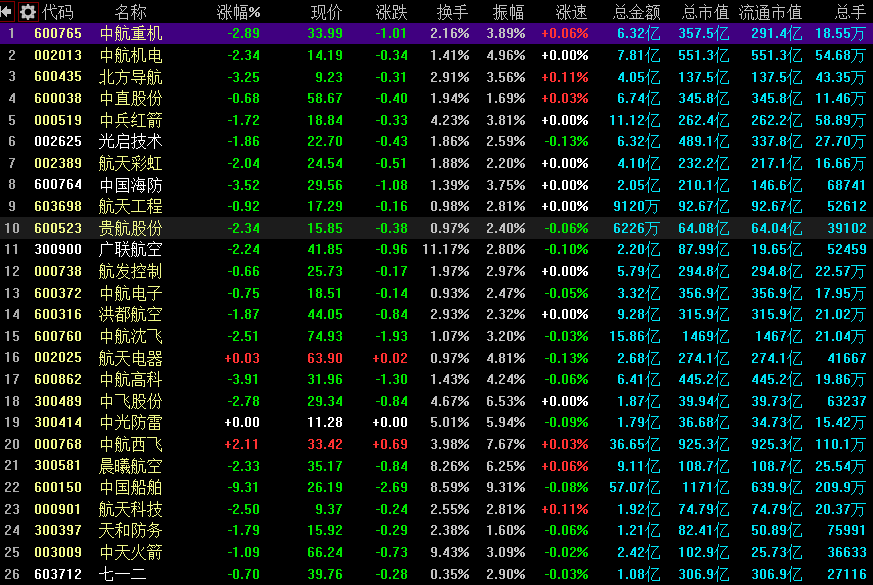Click stock code 002013
The image size is (873, 585).
(x=58, y=55)
